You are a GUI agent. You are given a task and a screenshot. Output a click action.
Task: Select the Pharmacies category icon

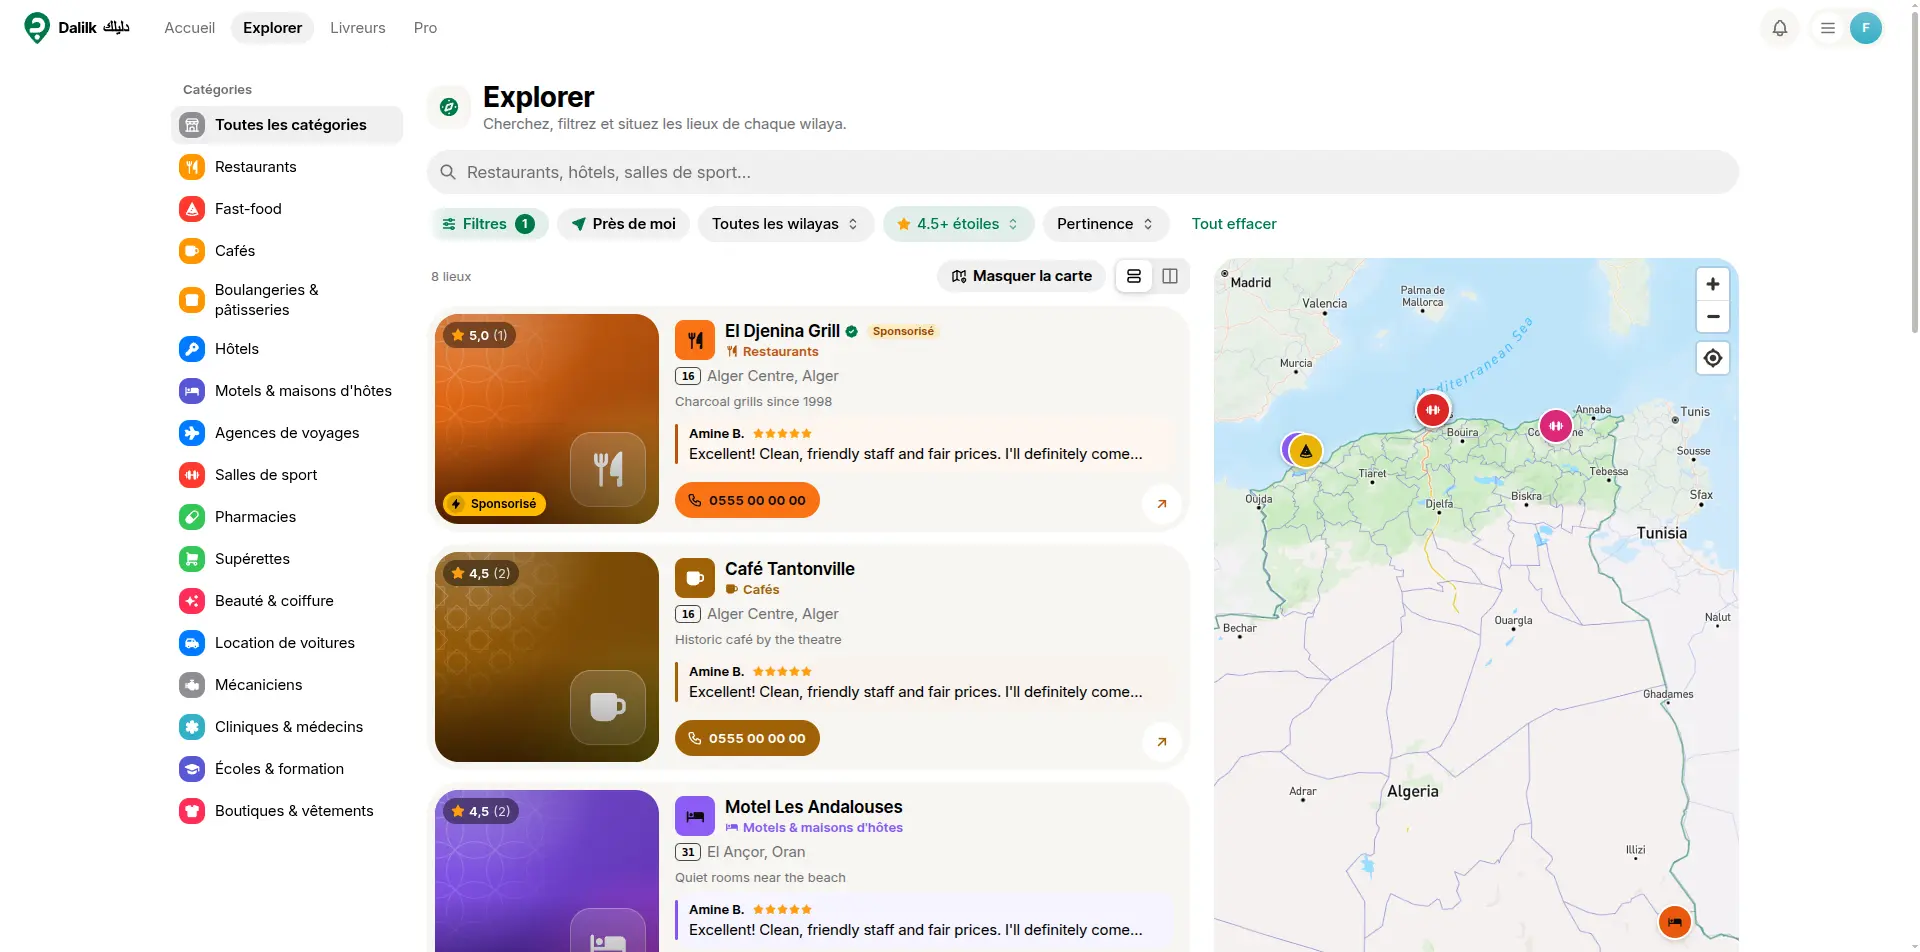click(192, 517)
